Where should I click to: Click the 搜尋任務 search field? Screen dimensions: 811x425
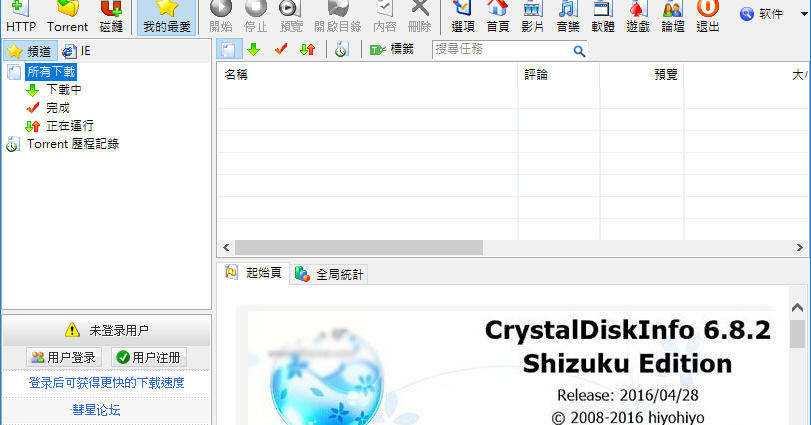coord(502,50)
